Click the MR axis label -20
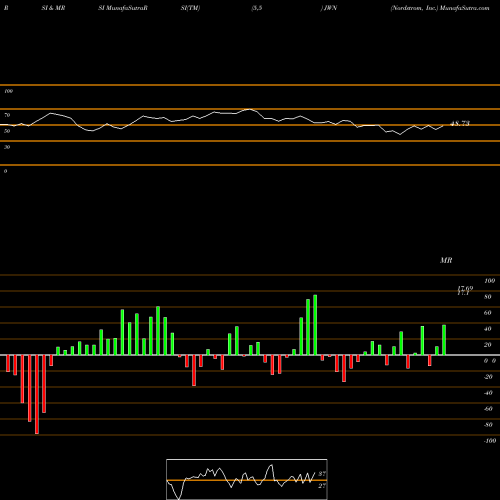This screenshot has width=500, height=500. tap(488, 377)
